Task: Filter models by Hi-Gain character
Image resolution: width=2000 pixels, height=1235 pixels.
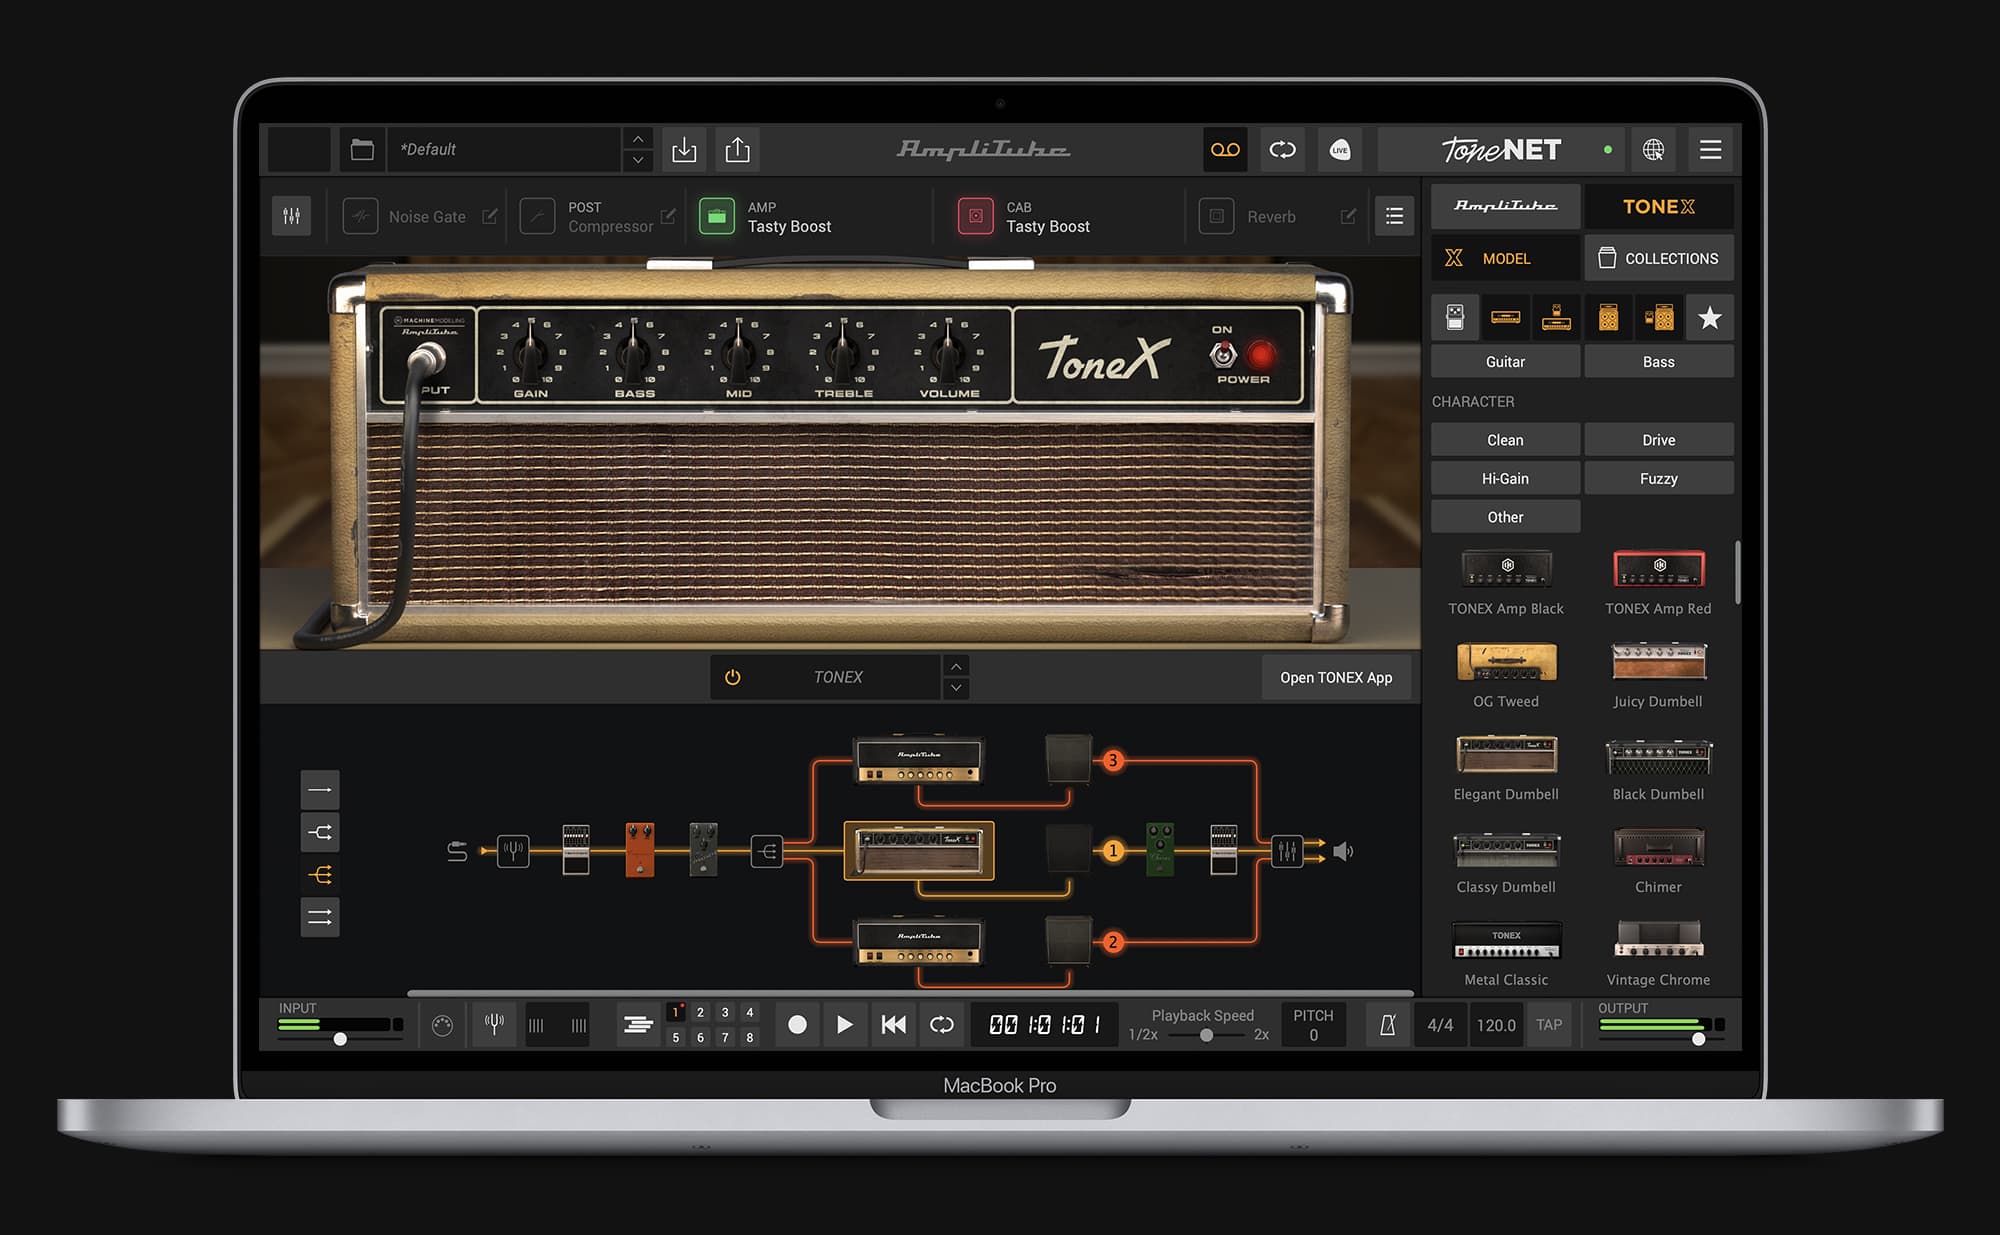Action: tap(1504, 478)
